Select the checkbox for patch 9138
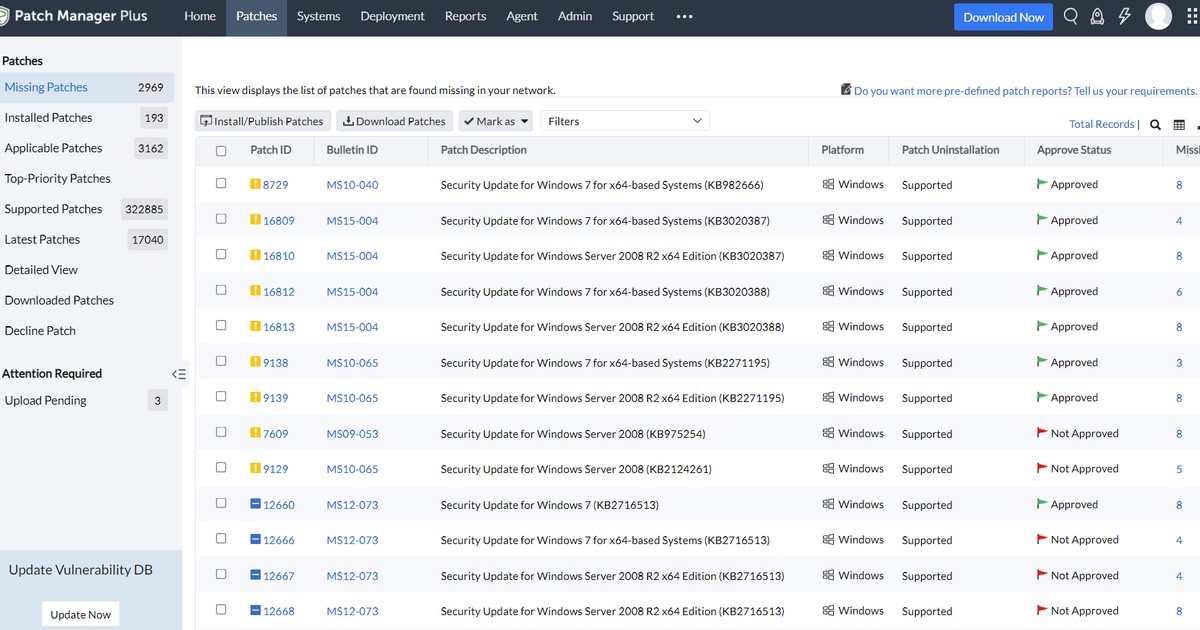 221,361
